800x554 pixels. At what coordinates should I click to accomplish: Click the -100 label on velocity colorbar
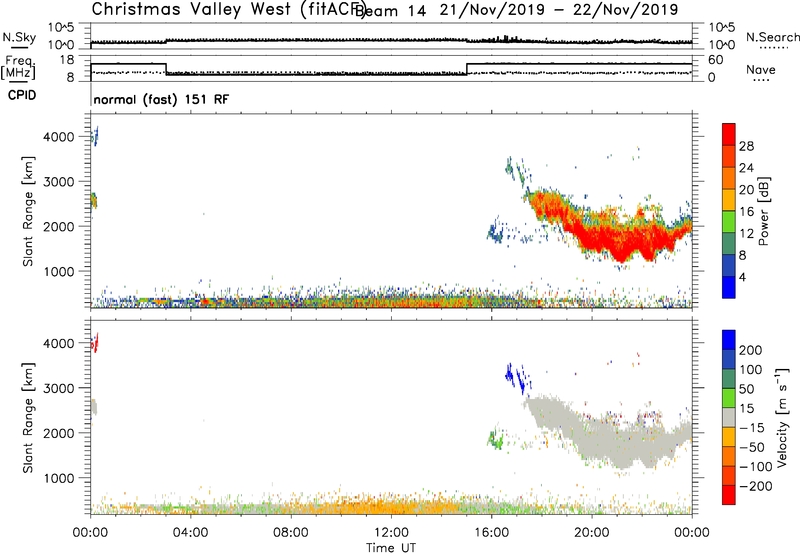pyautogui.click(x=756, y=467)
